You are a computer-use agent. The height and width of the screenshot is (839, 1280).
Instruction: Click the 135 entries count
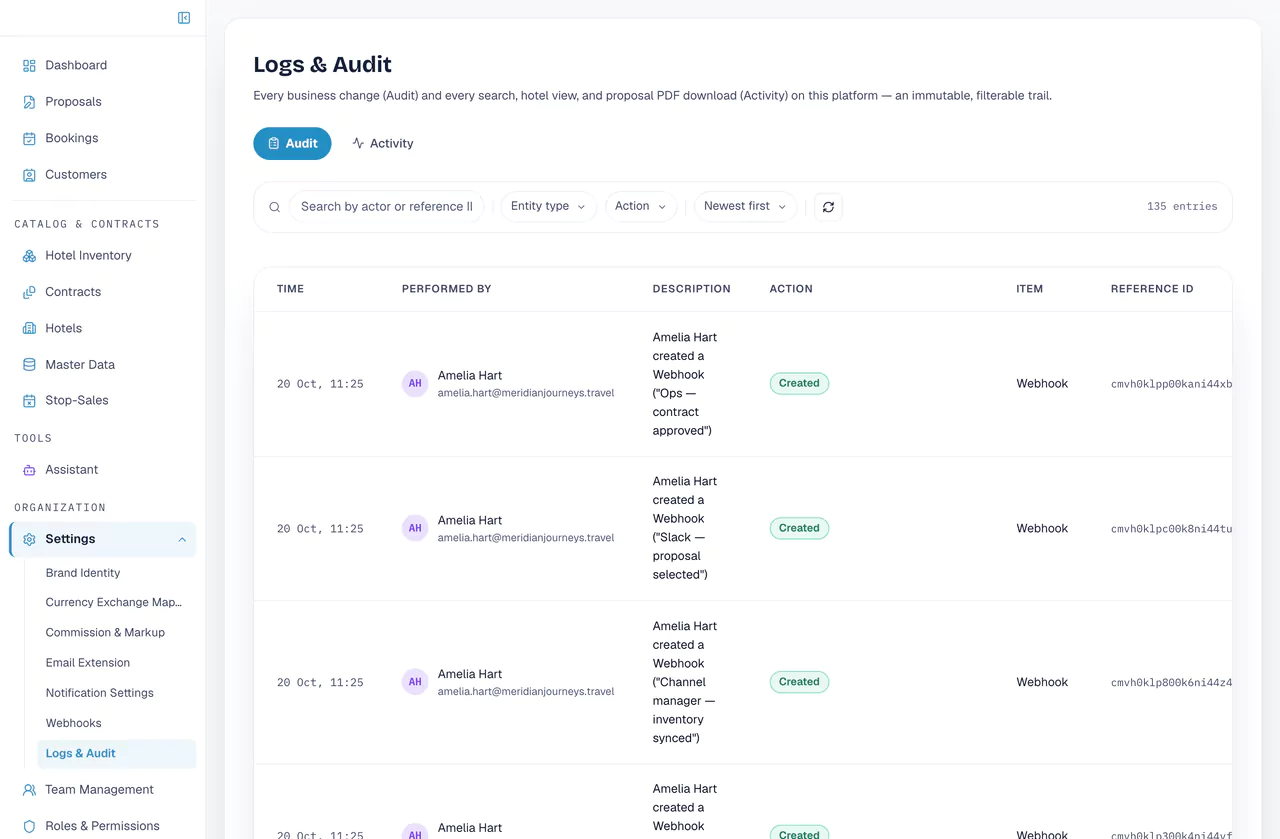pyautogui.click(x=1182, y=206)
